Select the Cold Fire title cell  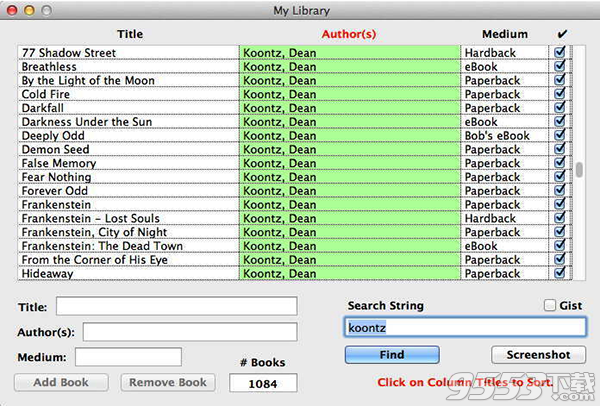129,94
